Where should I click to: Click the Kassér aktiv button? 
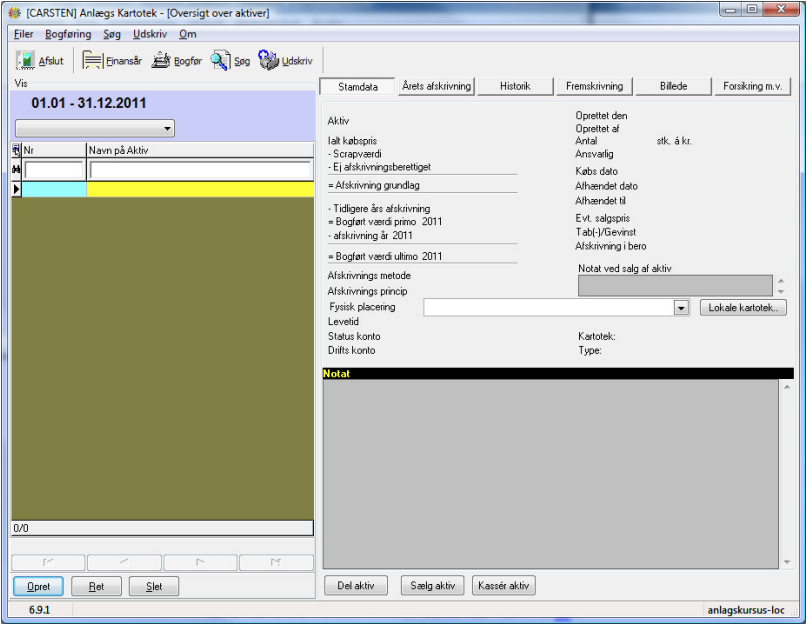[x=504, y=585]
